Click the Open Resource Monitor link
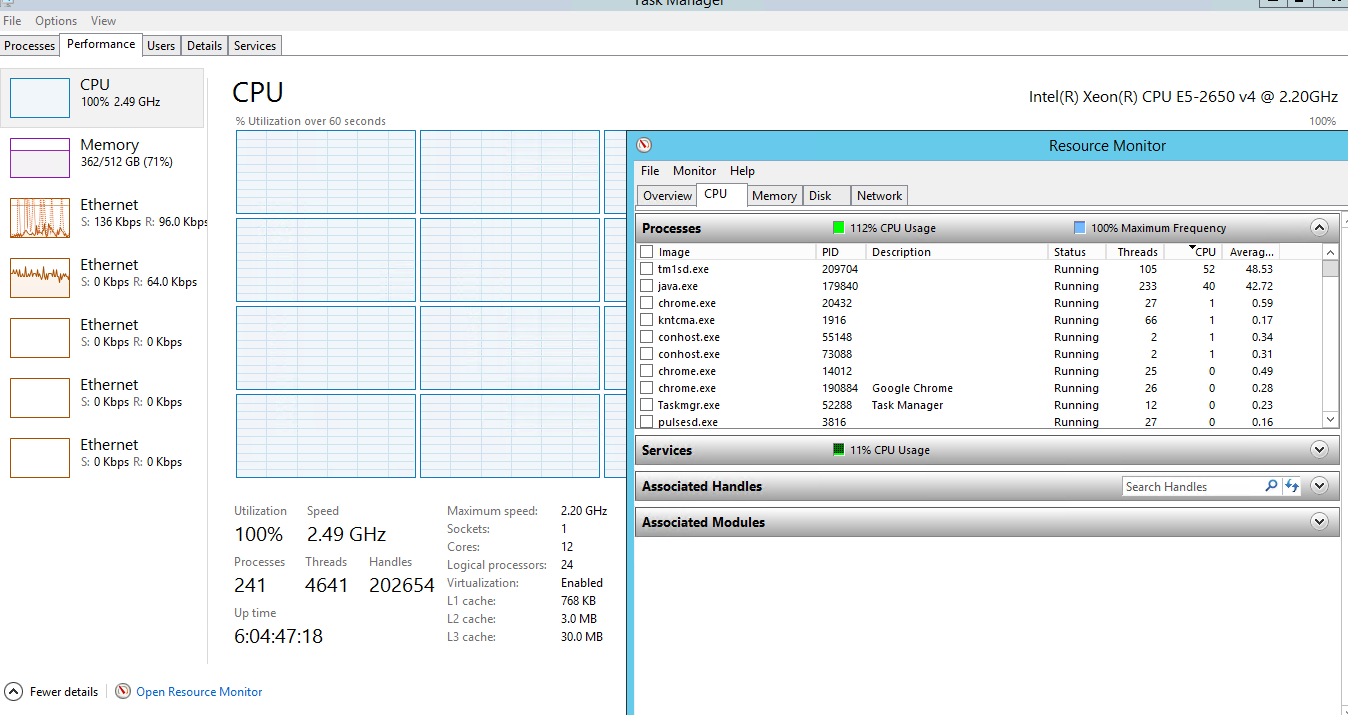Image resolution: width=1348 pixels, height=715 pixels. 199,692
